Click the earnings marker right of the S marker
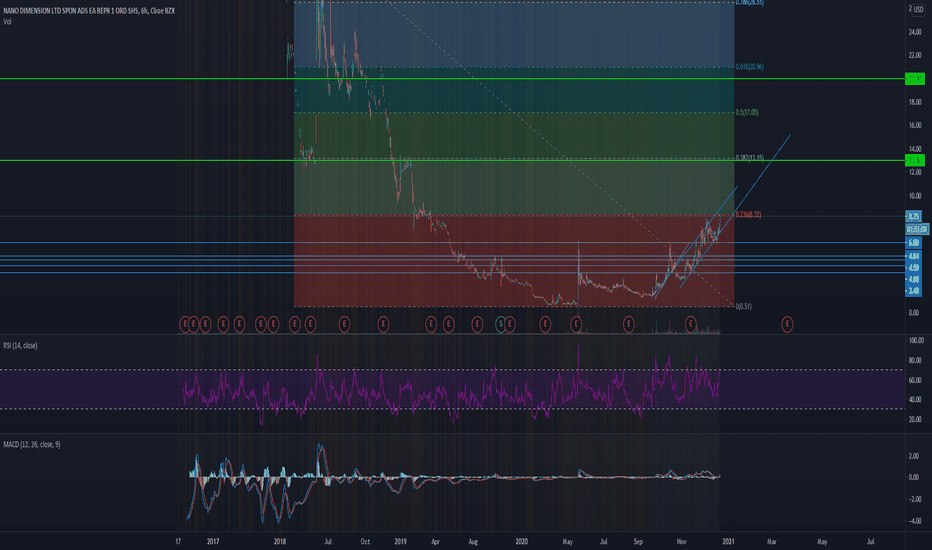The width and height of the screenshot is (932, 550). point(510,324)
